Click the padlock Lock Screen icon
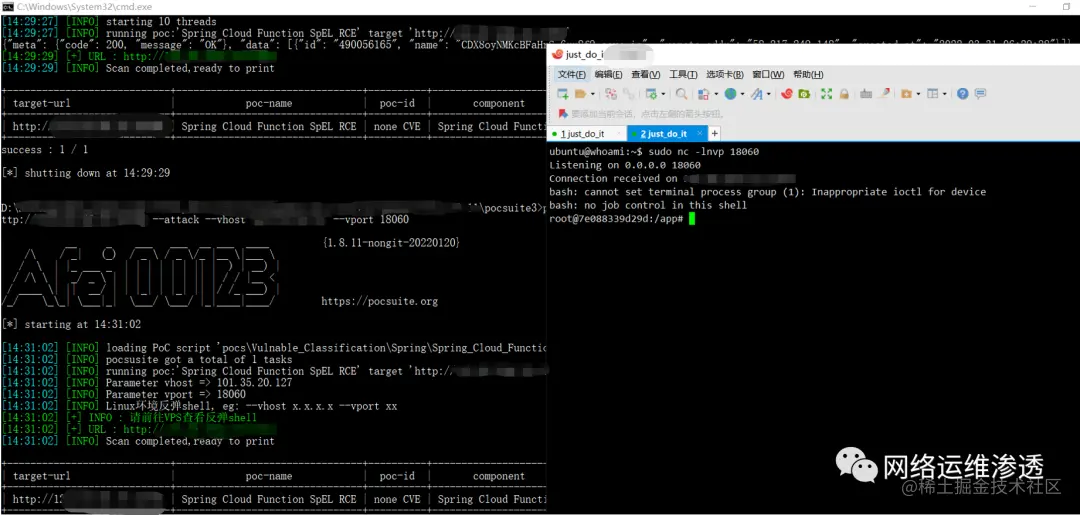This screenshot has height=515, width=1080. coord(844,94)
